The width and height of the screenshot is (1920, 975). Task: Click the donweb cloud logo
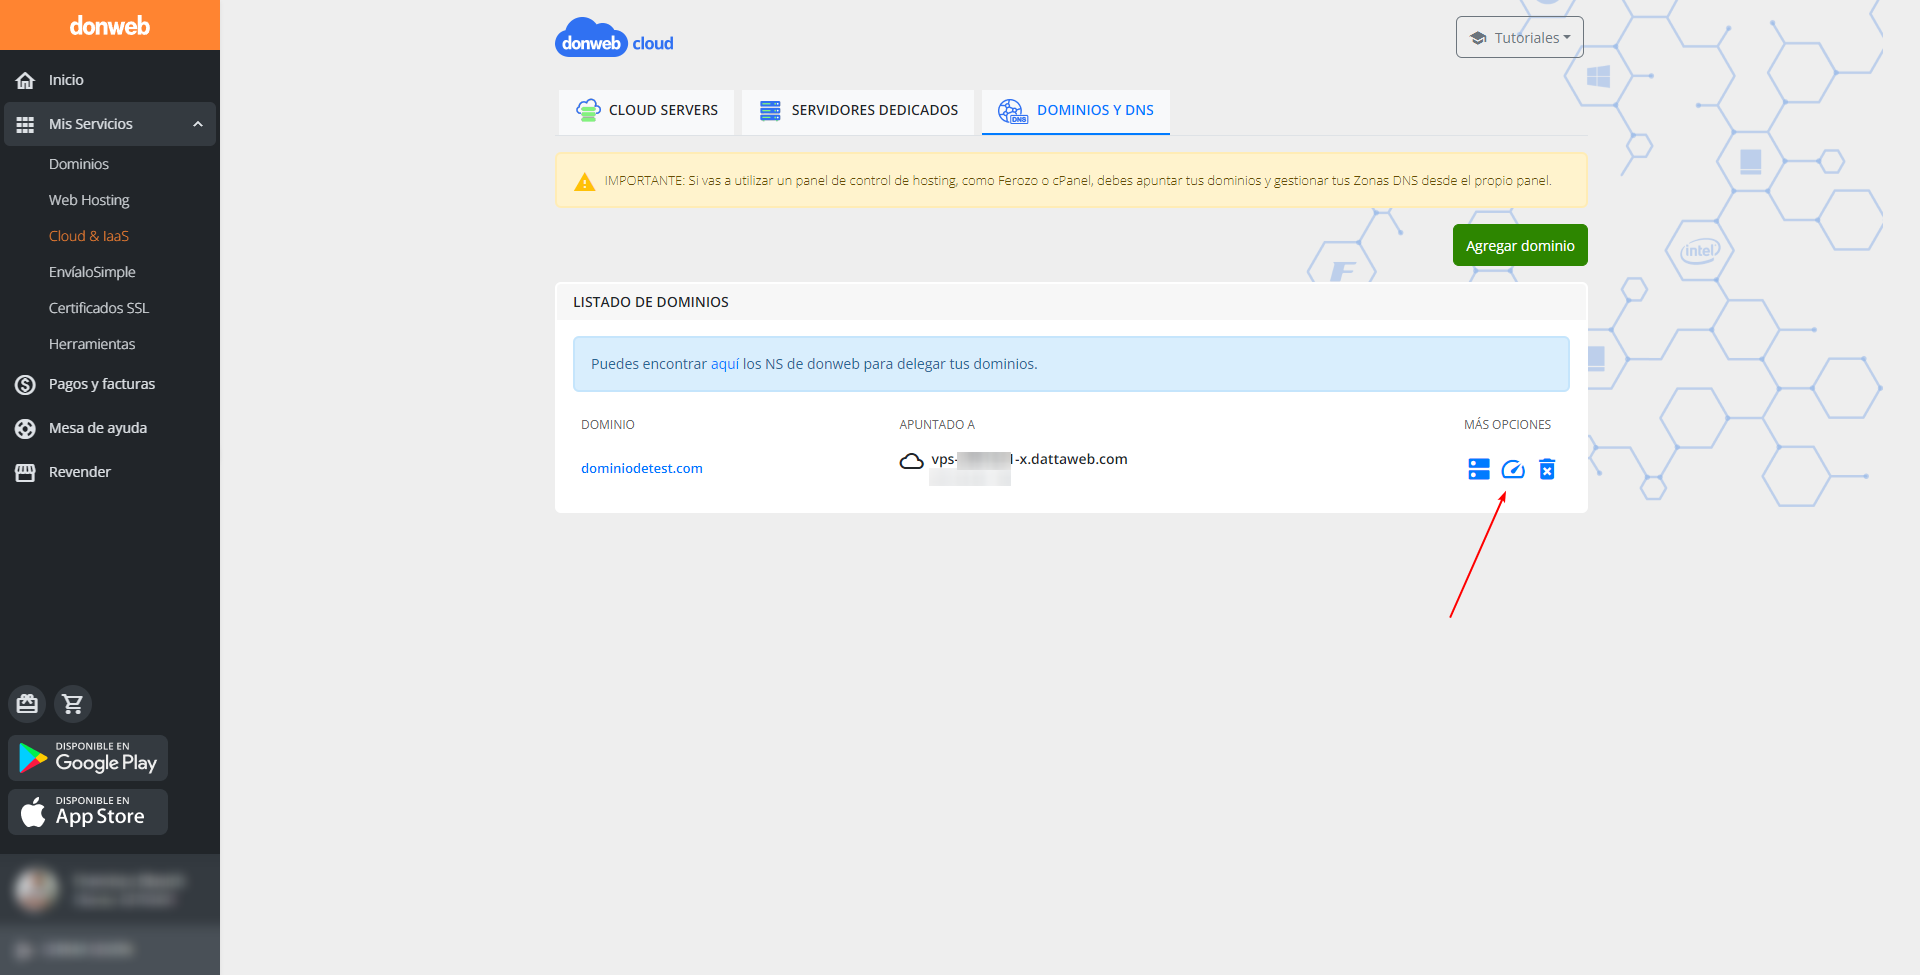[614, 38]
